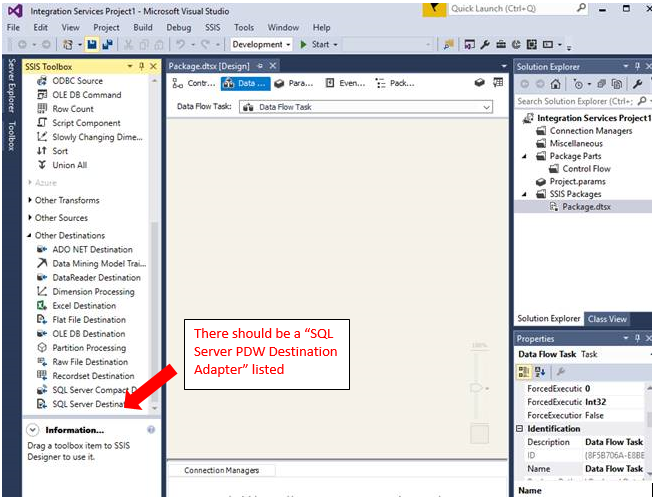
Task: Choose Recordset Destination item
Action: 93,376
